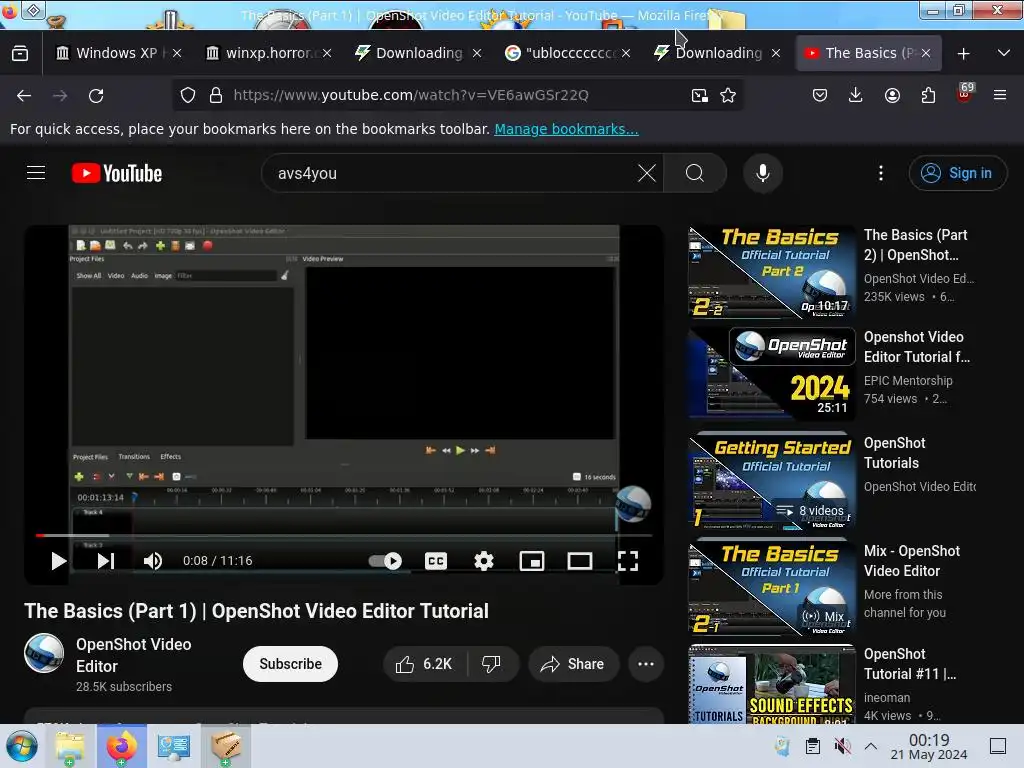Search with your voice microphone

pos(763,173)
